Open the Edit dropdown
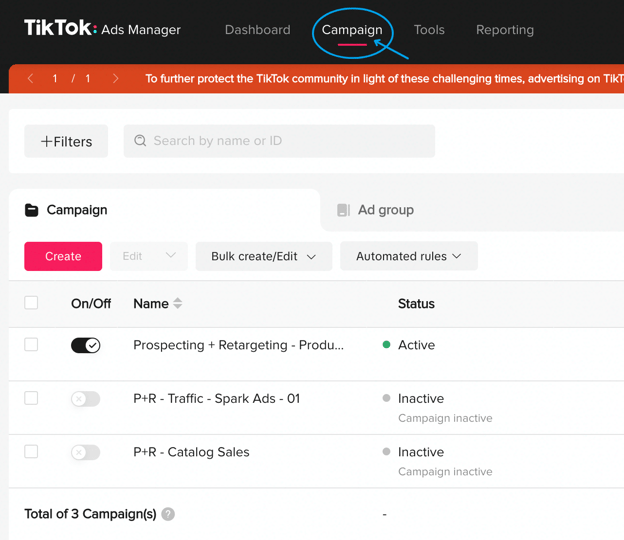Viewport: 624px width, 540px height. click(149, 256)
